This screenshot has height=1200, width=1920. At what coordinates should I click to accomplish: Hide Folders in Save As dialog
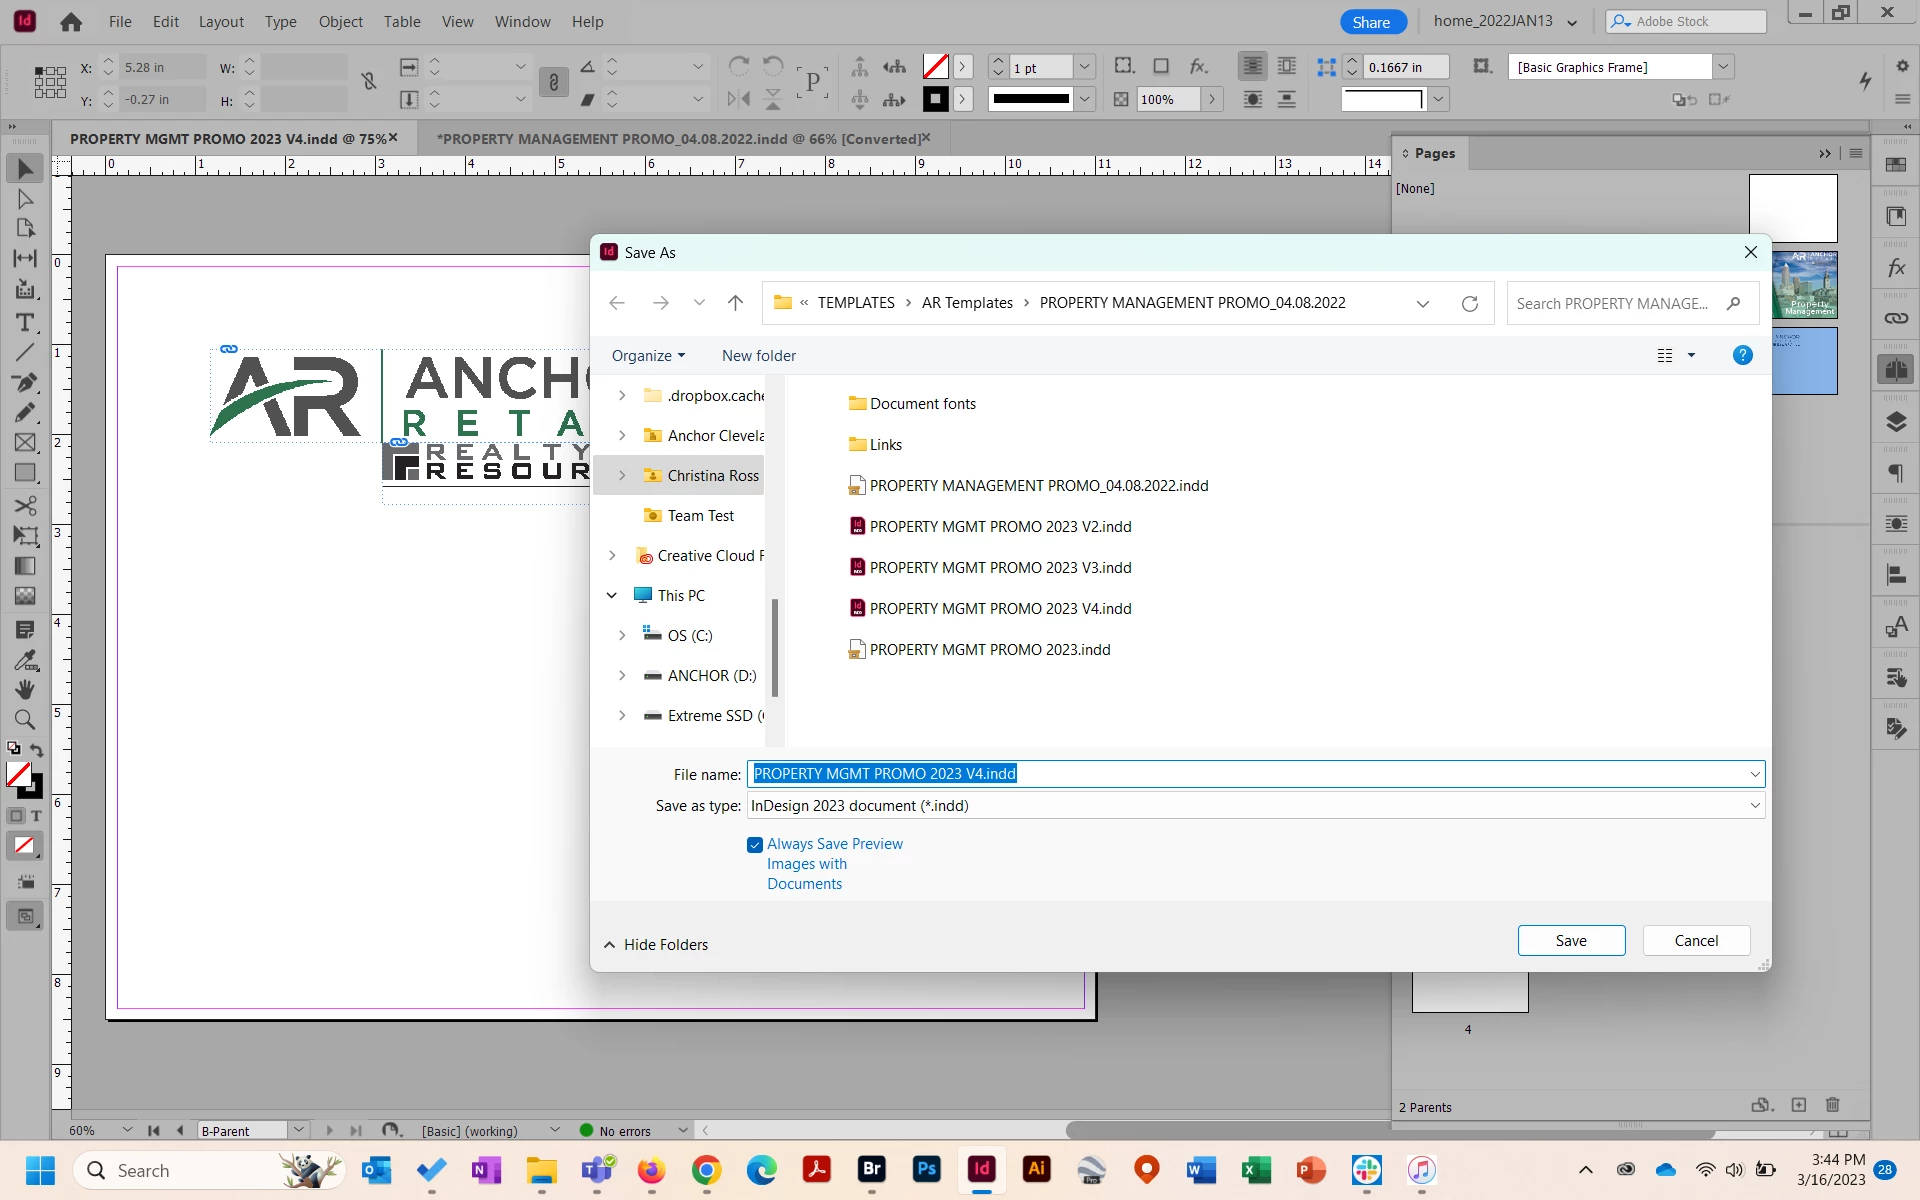[x=656, y=945]
